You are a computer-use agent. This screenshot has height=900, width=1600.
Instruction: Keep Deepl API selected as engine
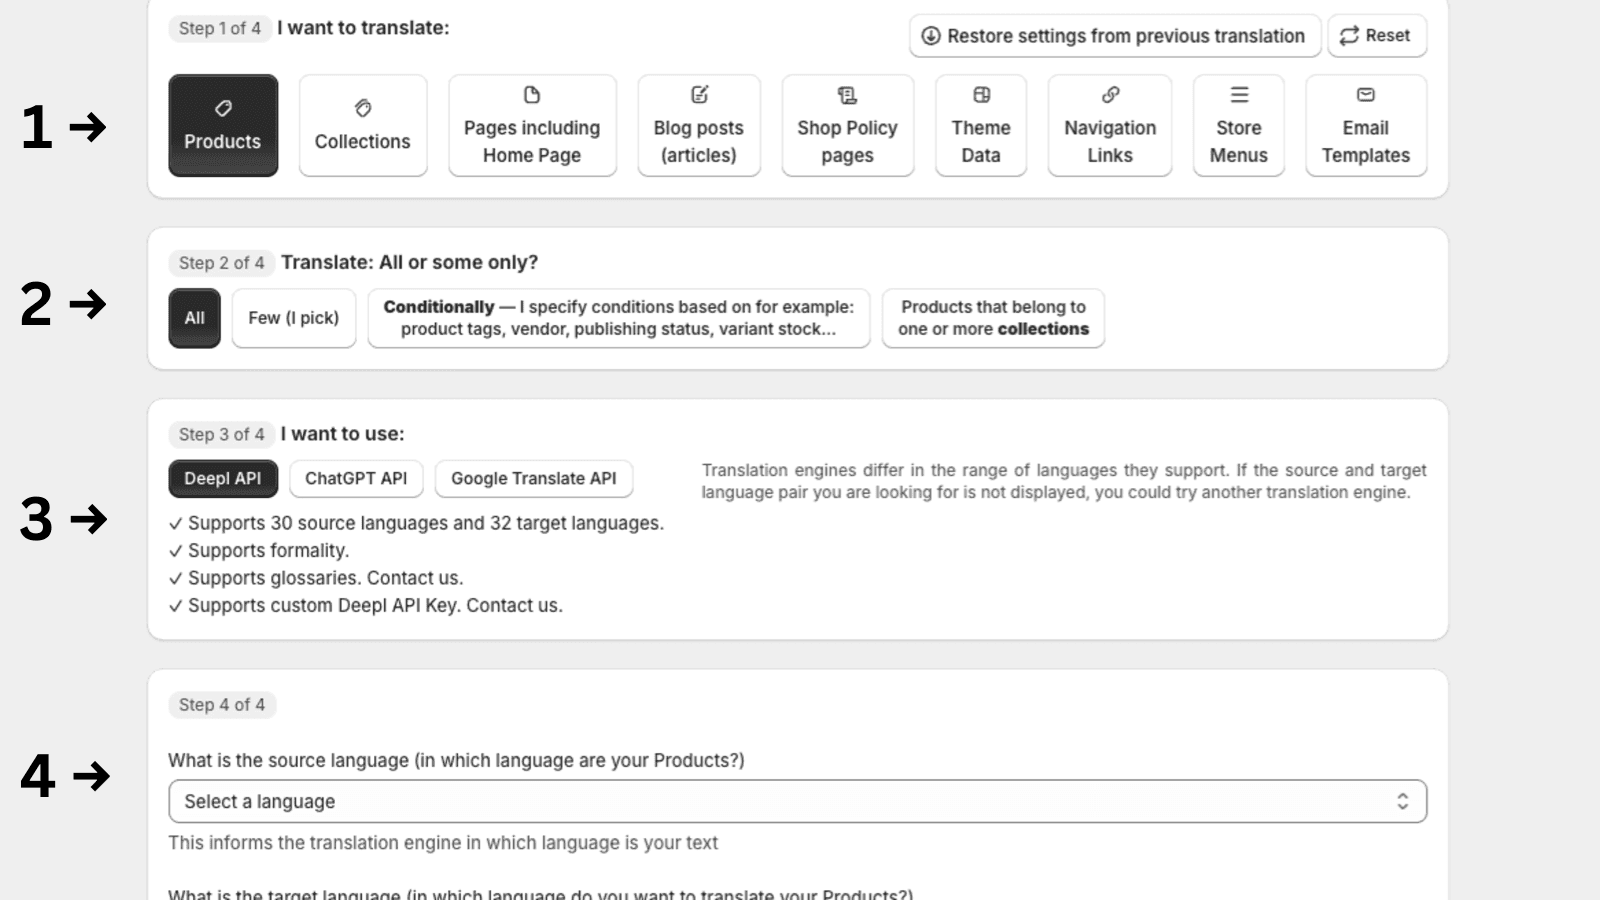tap(222, 478)
